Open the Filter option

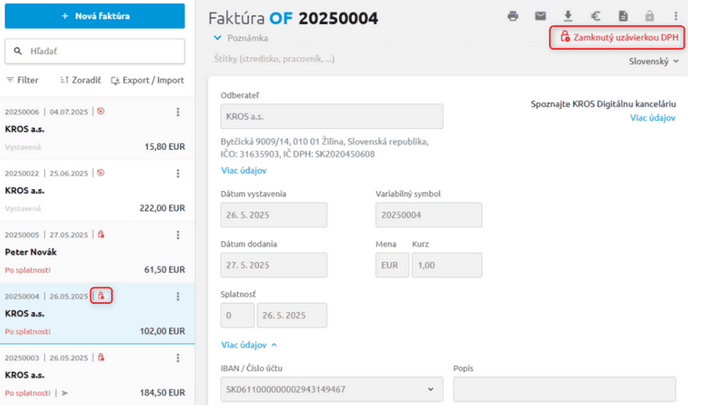coord(22,80)
